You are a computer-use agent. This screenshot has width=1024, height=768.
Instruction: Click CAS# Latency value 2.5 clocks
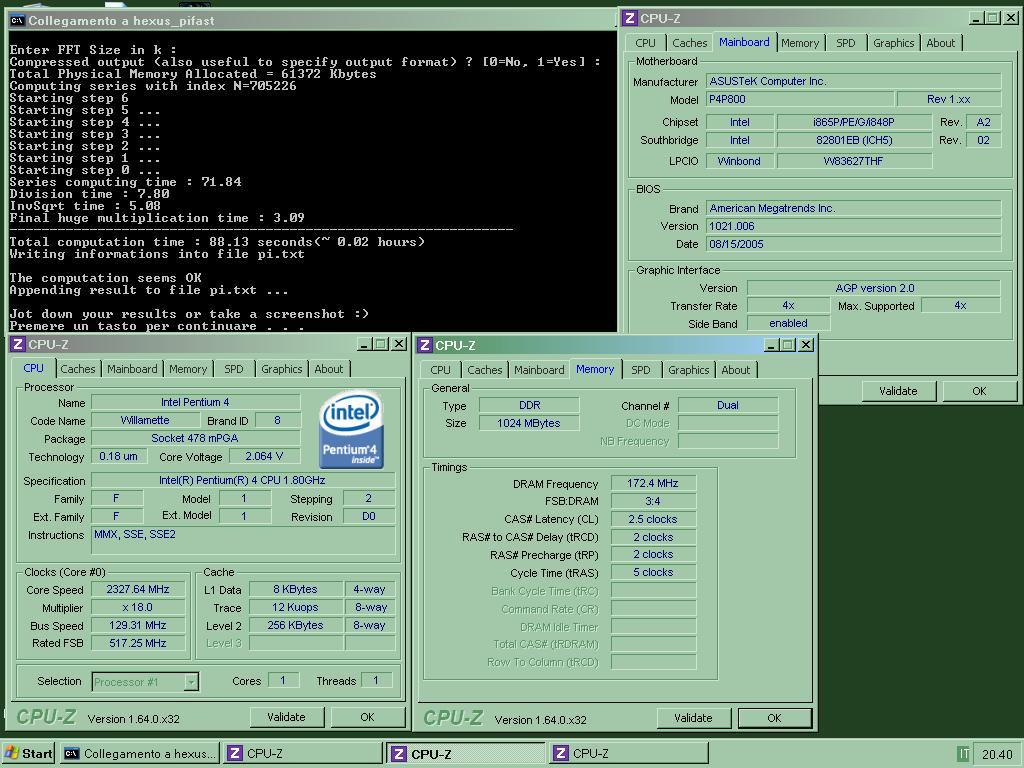point(653,519)
